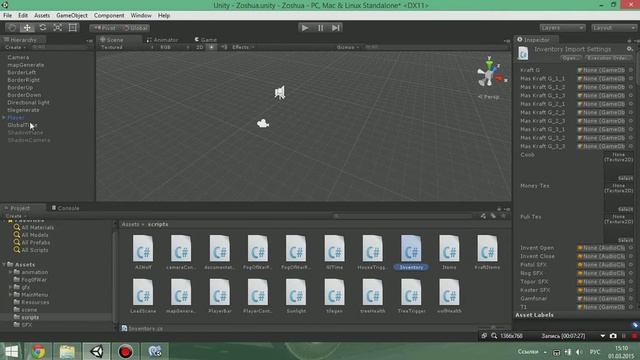Screen dimensions: 640x360
Task: Click the Execution Order button
Action: click(x=608, y=58)
